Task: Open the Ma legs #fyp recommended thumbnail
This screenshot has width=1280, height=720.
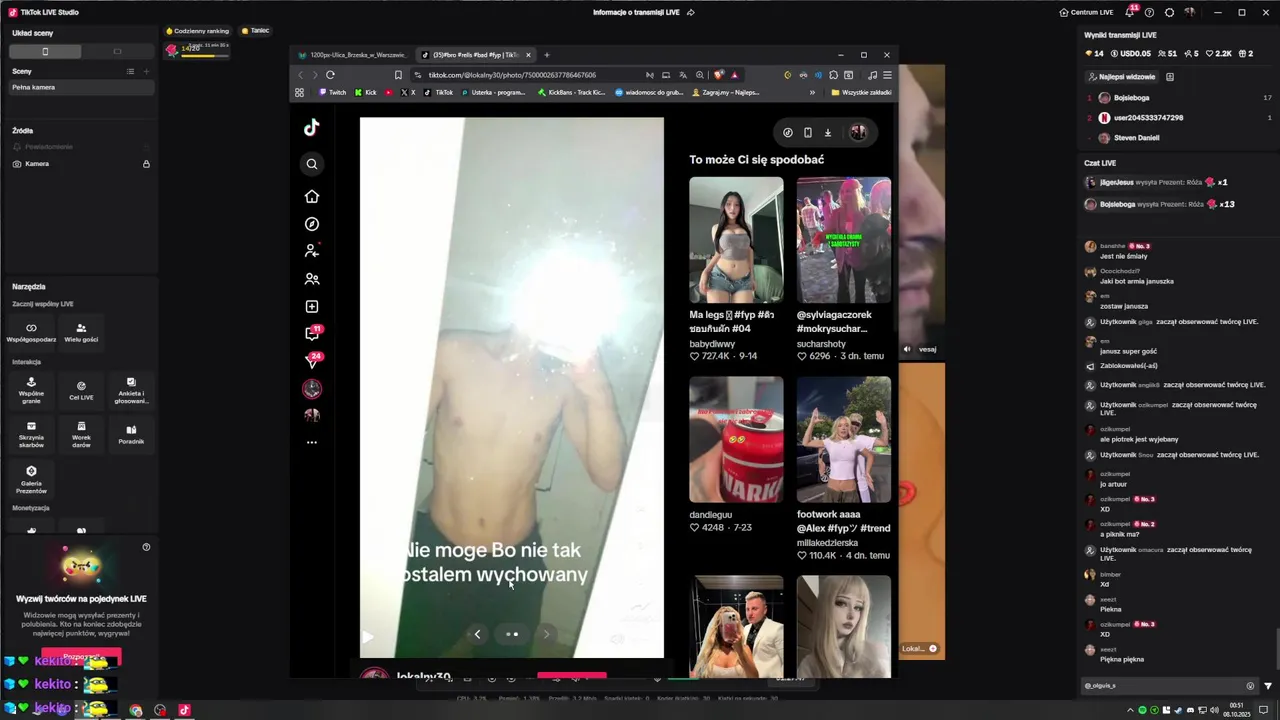Action: pos(736,240)
